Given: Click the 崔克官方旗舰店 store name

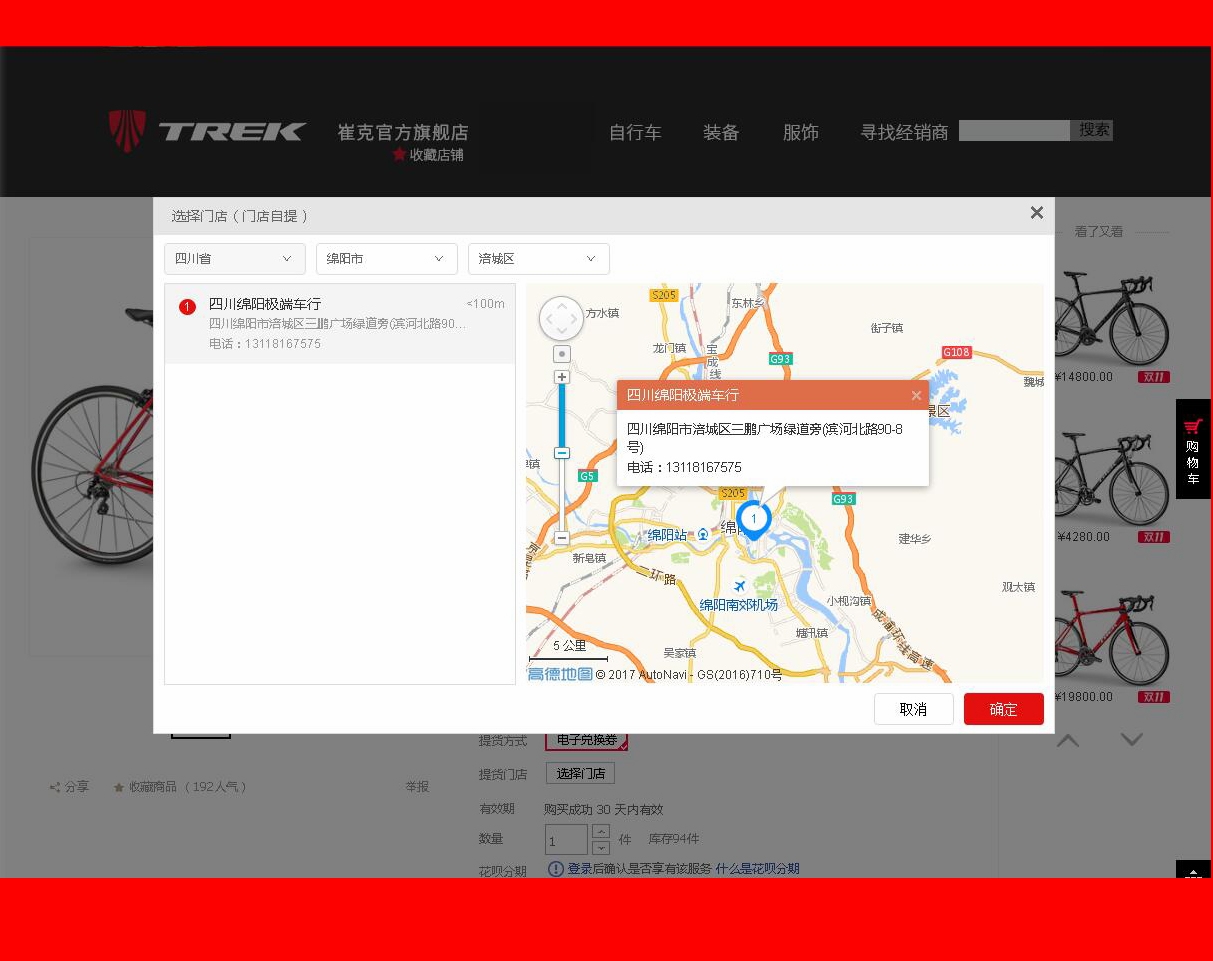Looking at the screenshot, I should pos(403,132).
